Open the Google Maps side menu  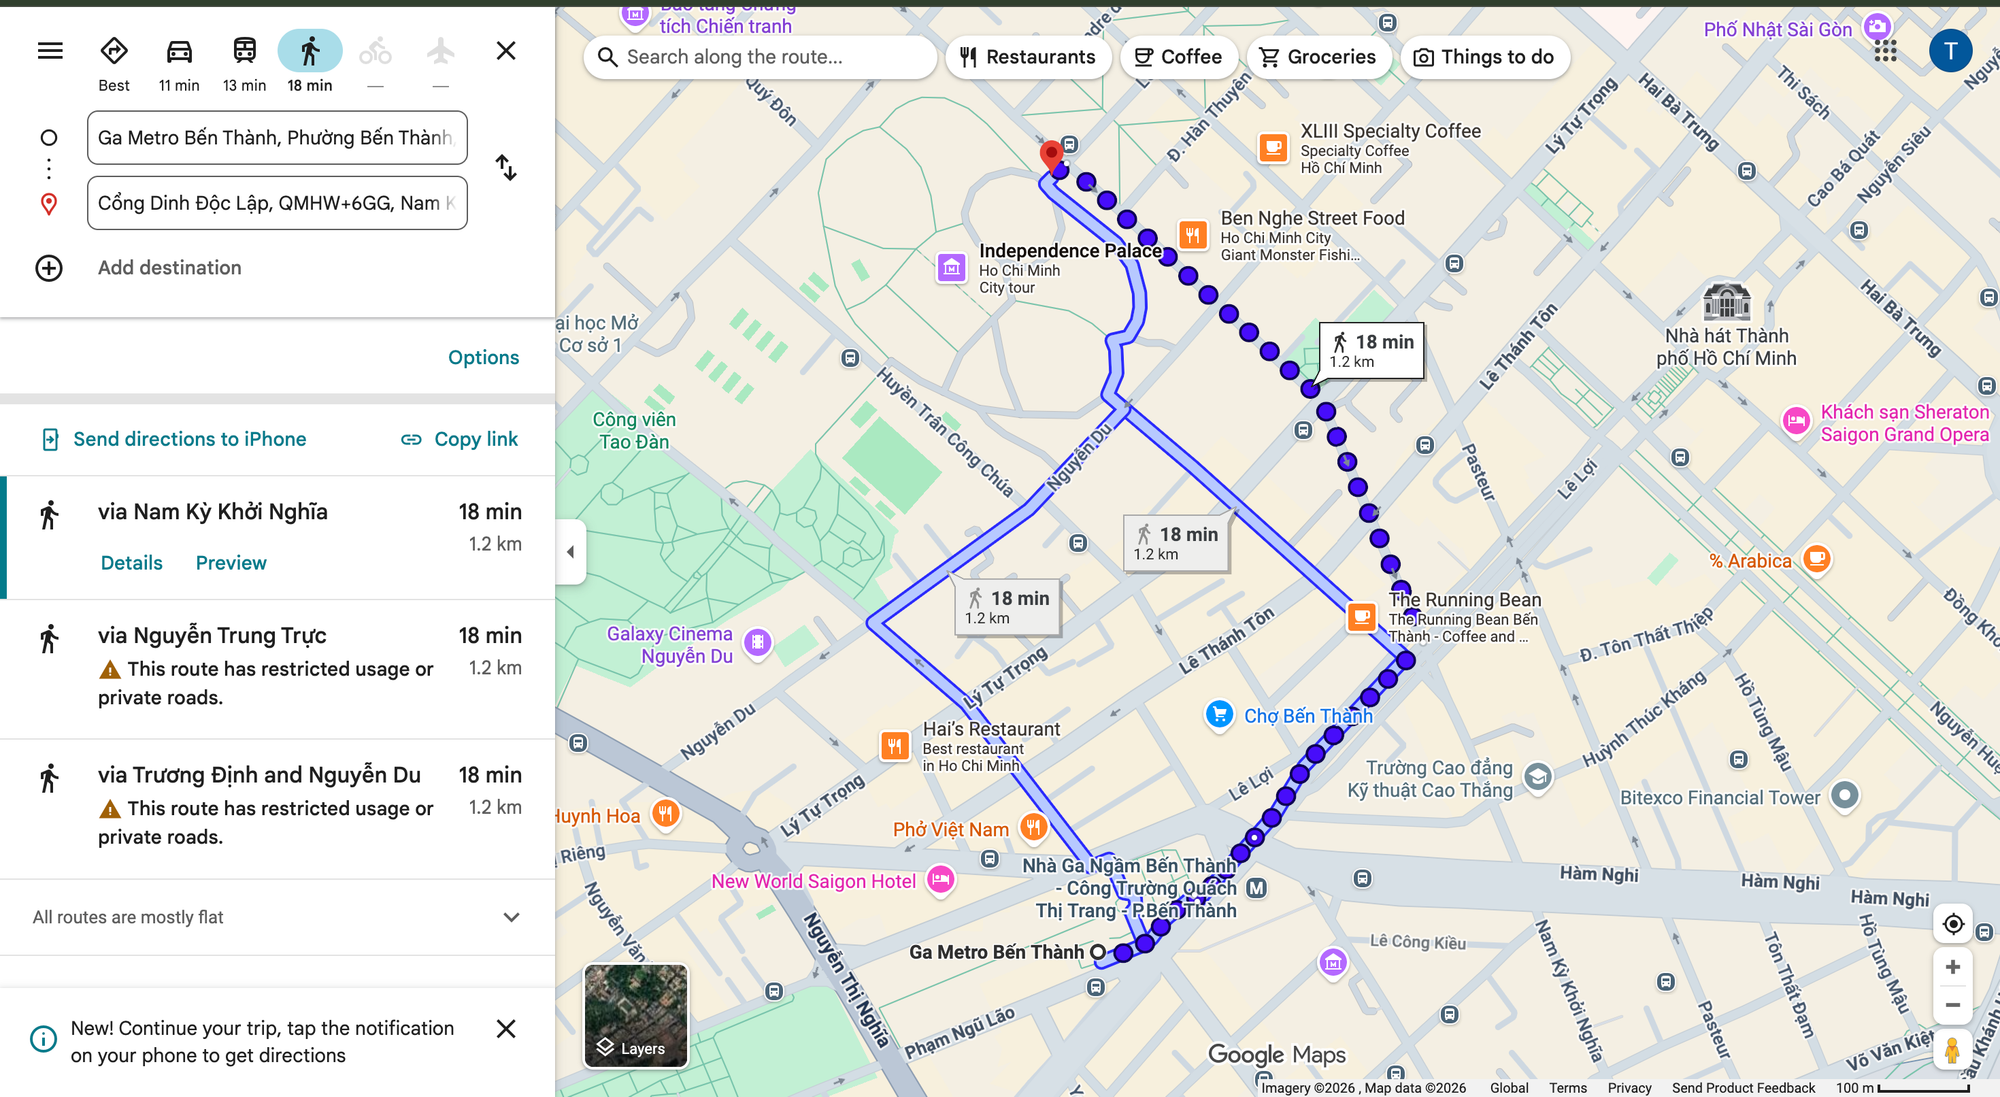(x=49, y=50)
